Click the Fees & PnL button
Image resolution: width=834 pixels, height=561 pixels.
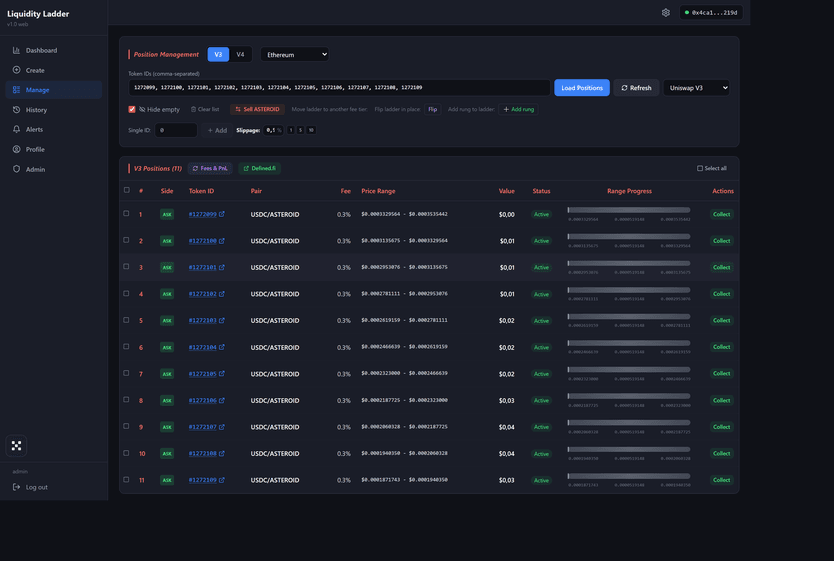pos(210,169)
